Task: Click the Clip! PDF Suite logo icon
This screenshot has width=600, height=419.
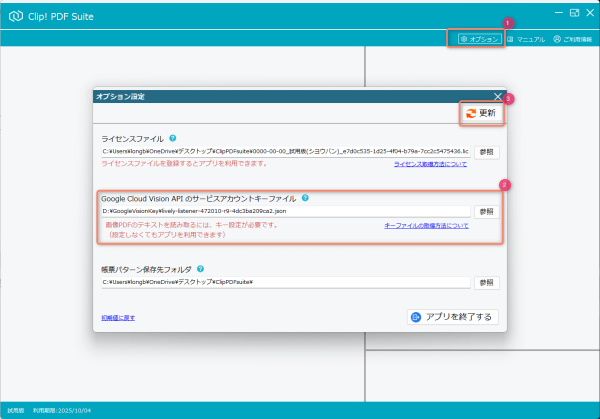Action: click(15, 14)
